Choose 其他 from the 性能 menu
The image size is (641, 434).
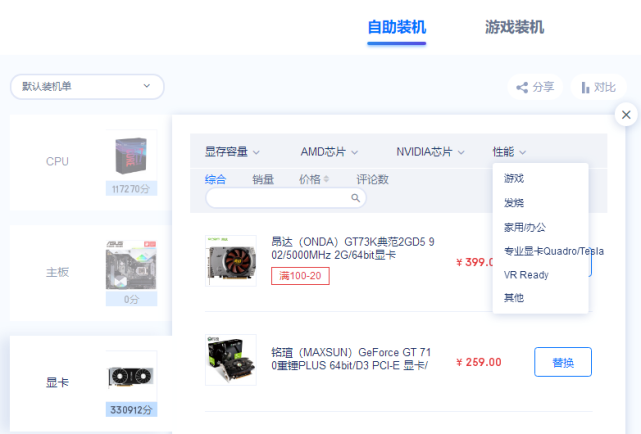point(514,298)
